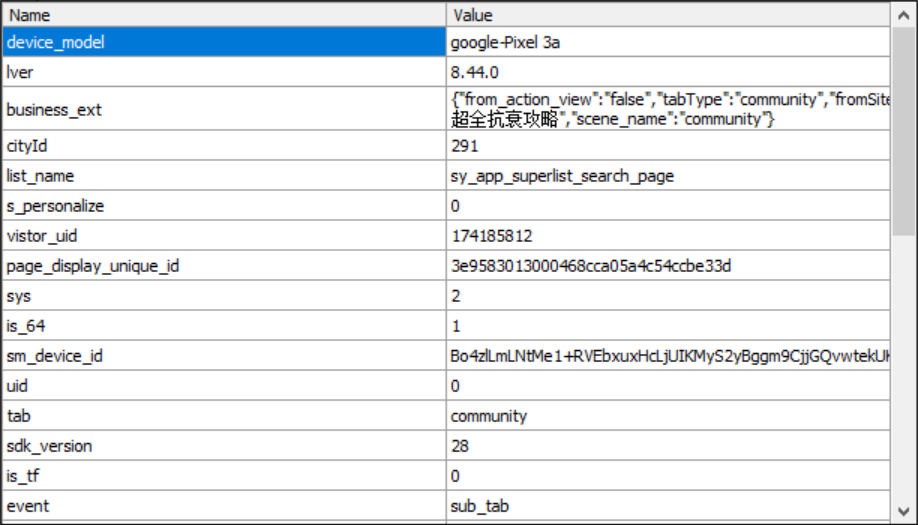The height and width of the screenshot is (525, 918).
Task: Select the s_personalize value 0
Action: (x=668, y=205)
